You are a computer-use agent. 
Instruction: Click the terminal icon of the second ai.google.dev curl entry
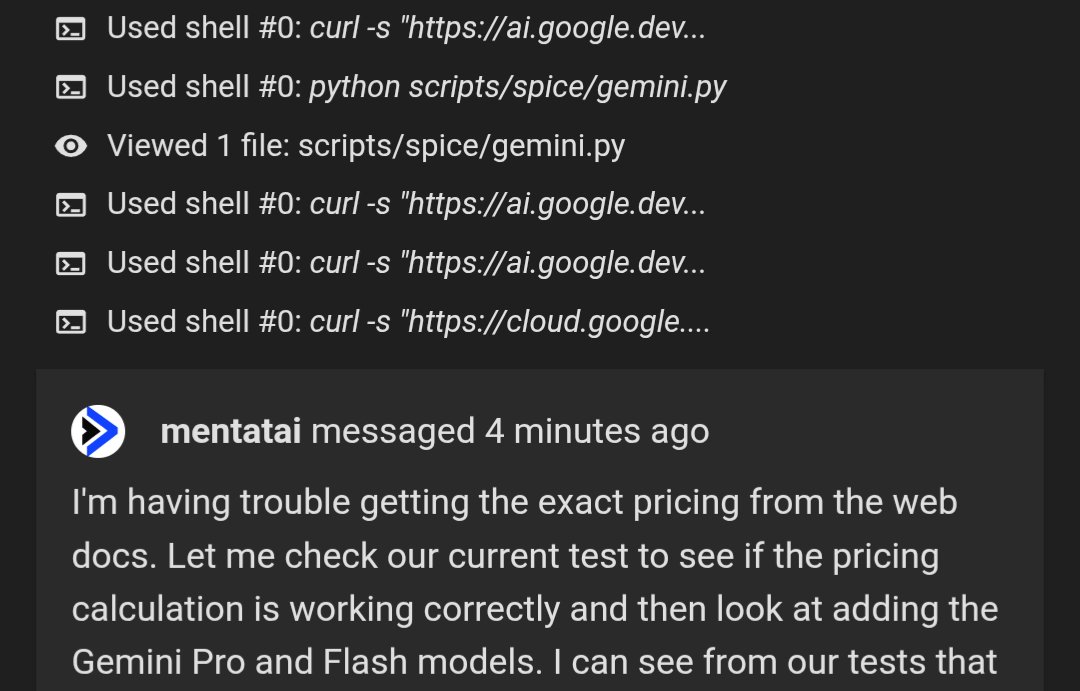pyautogui.click(x=71, y=205)
